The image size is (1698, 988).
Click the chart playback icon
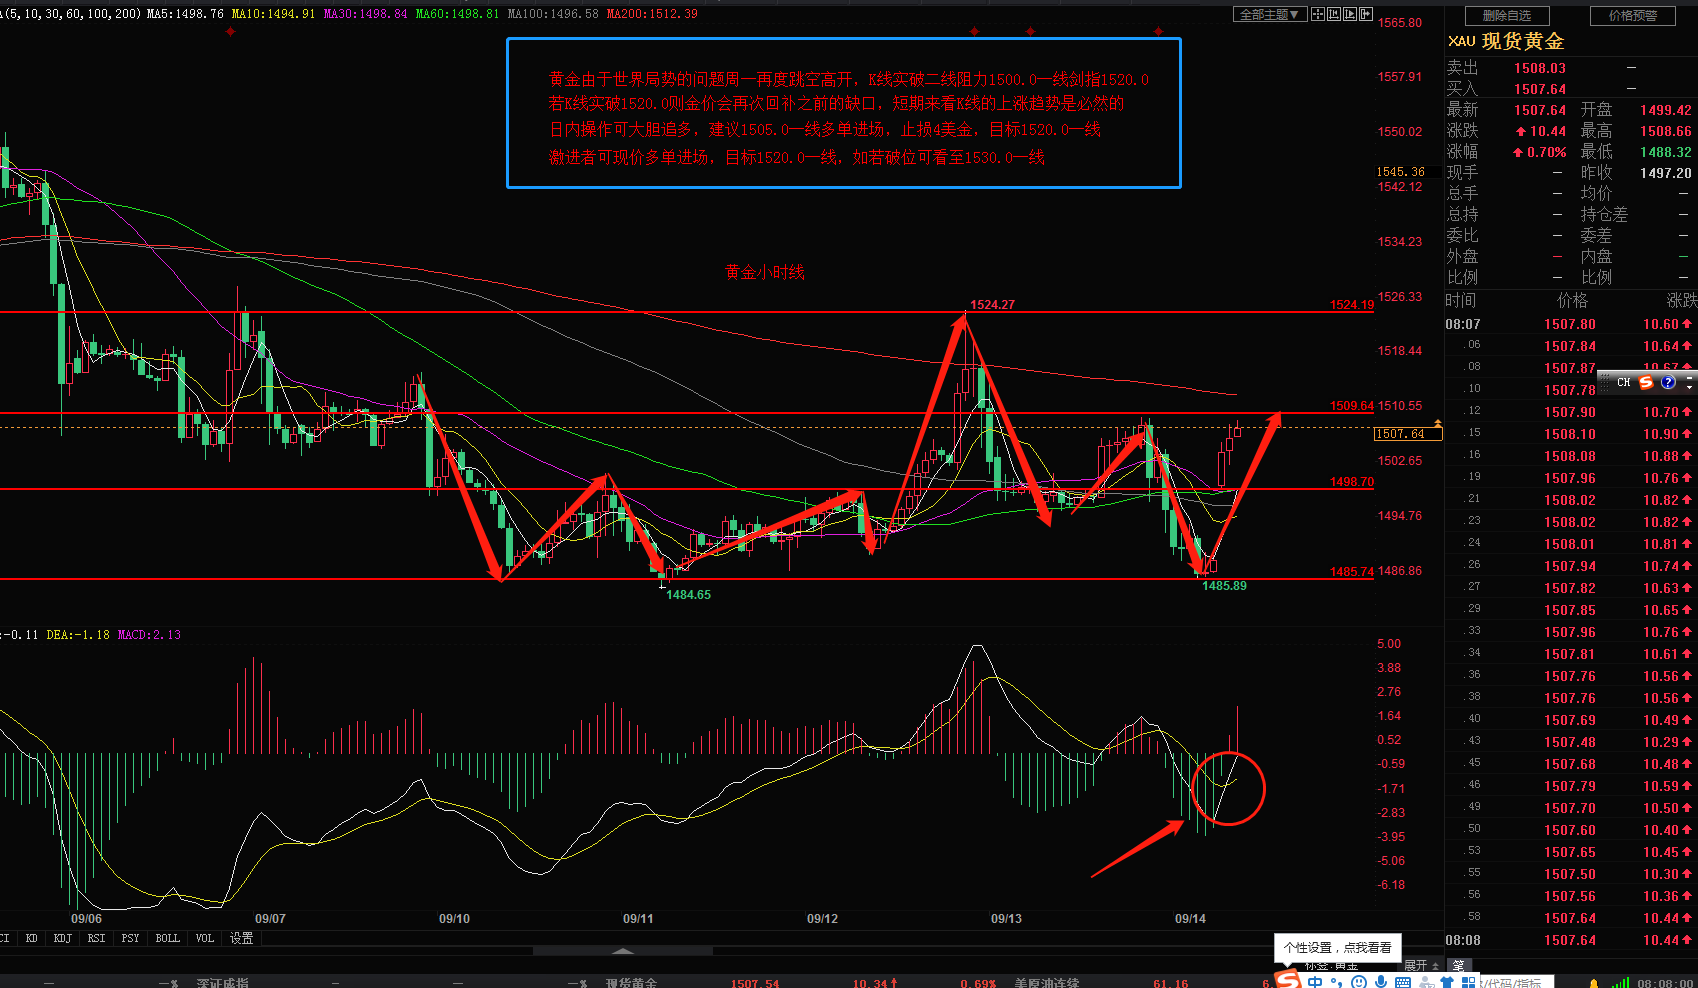click(1350, 14)
